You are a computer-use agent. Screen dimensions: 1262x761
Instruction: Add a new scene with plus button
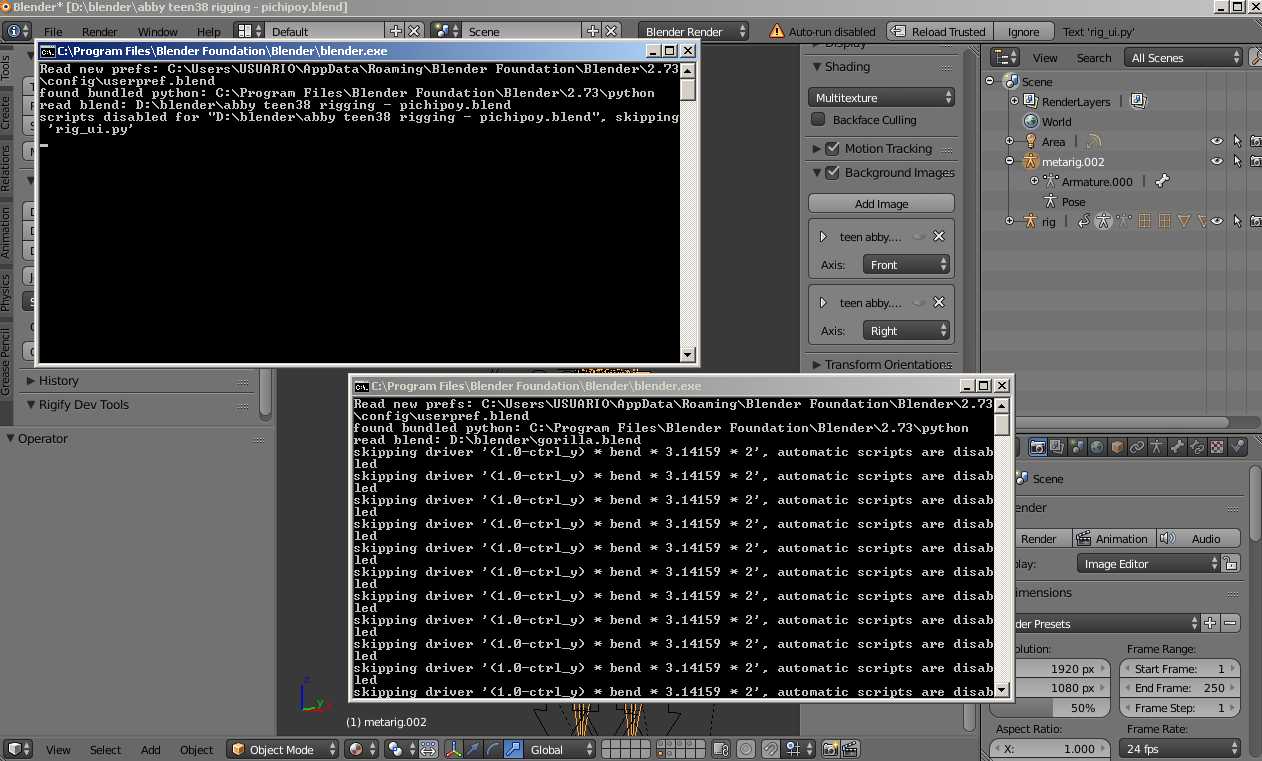pos(593,32)
